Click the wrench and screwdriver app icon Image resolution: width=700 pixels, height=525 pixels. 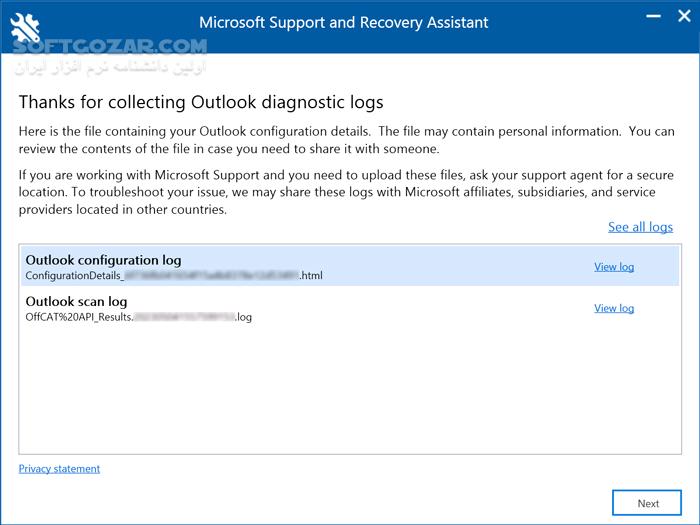pos(25,28)
